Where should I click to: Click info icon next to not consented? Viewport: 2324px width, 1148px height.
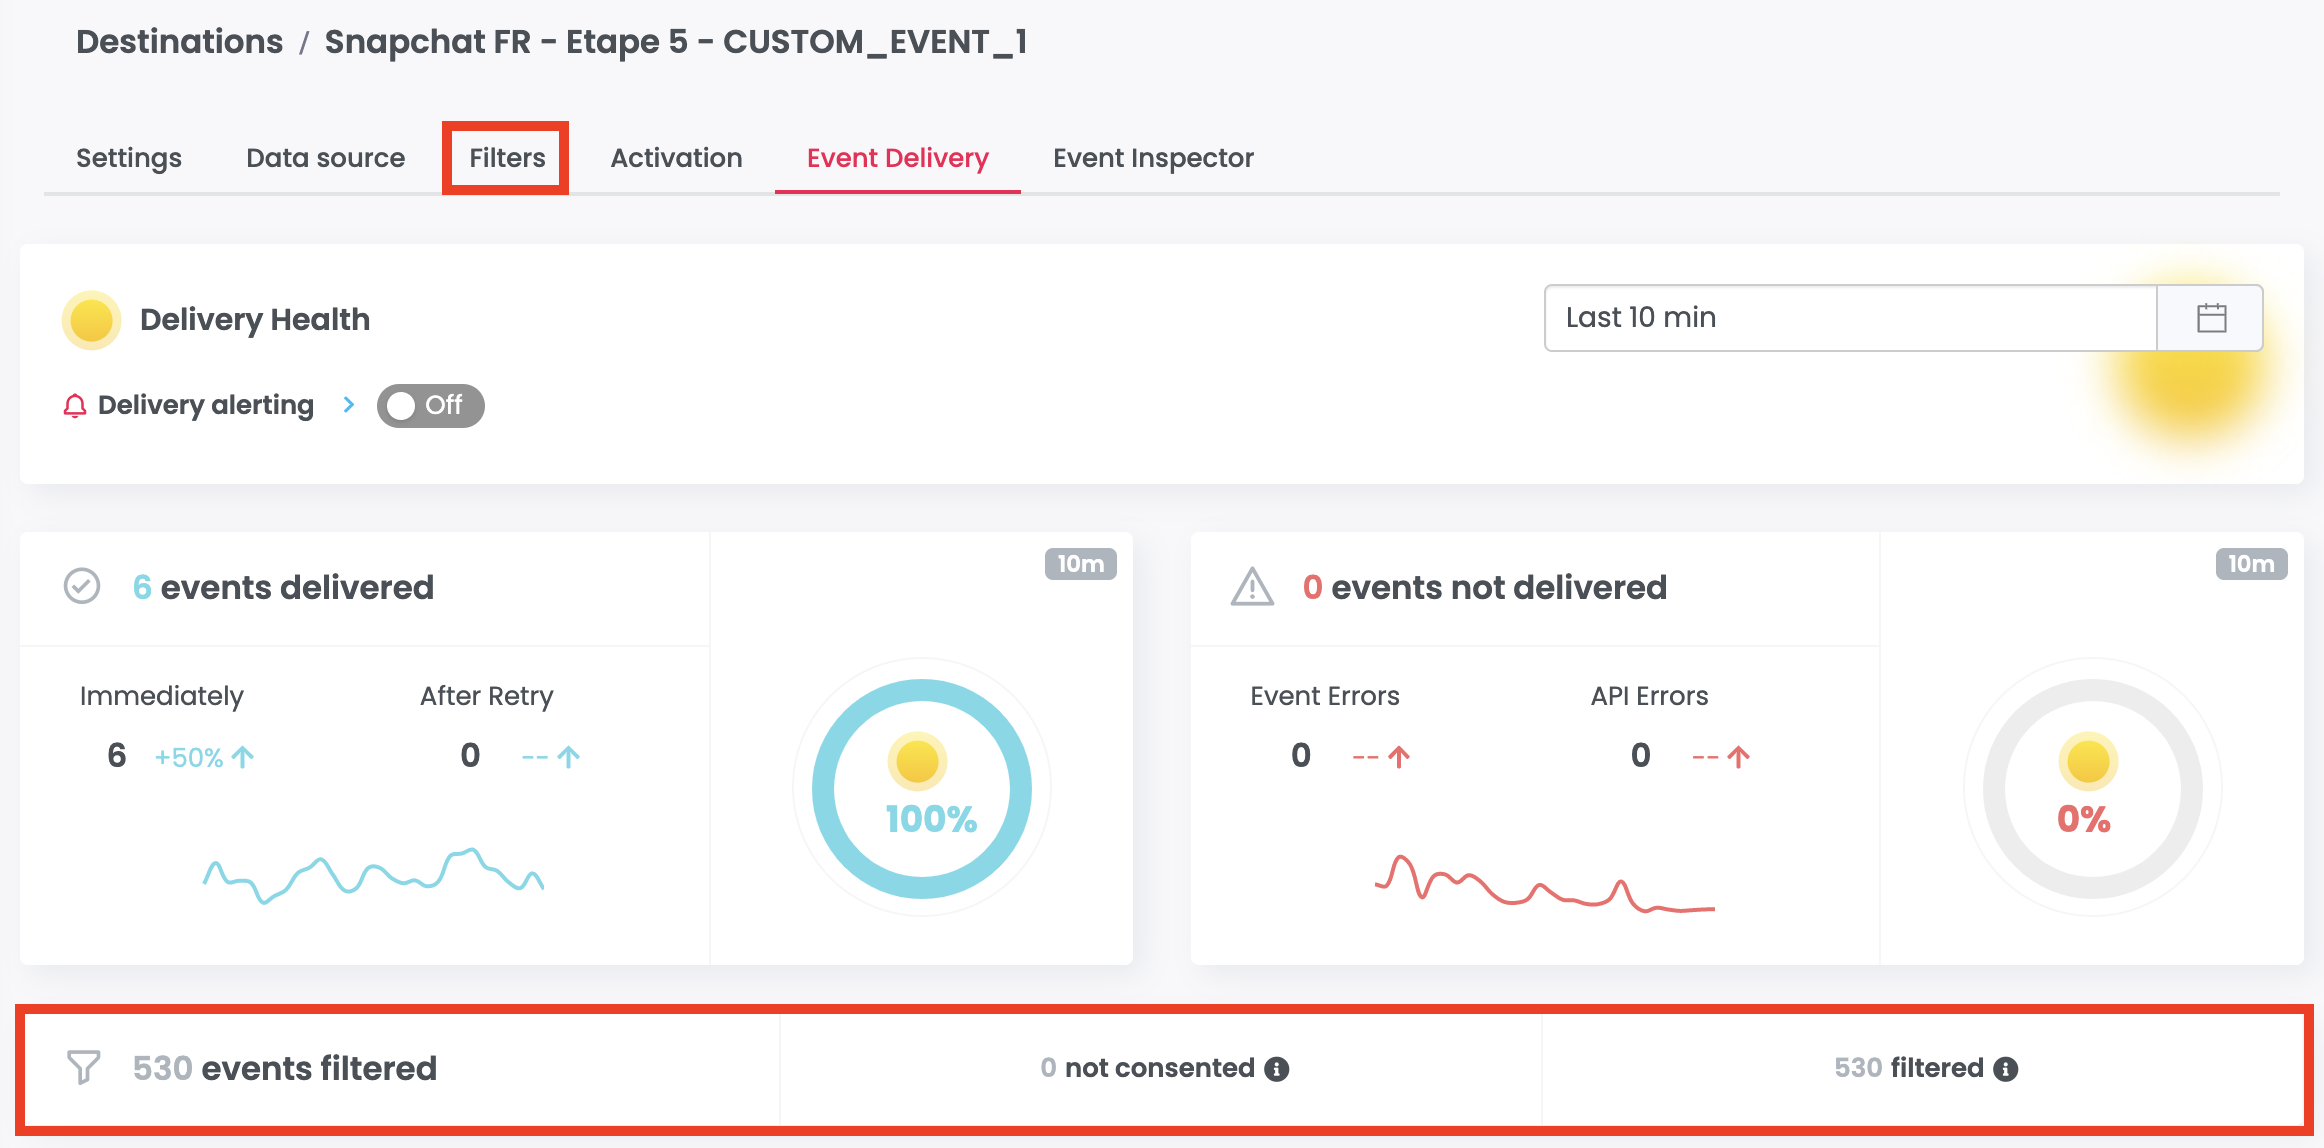click(1276, 1069)
